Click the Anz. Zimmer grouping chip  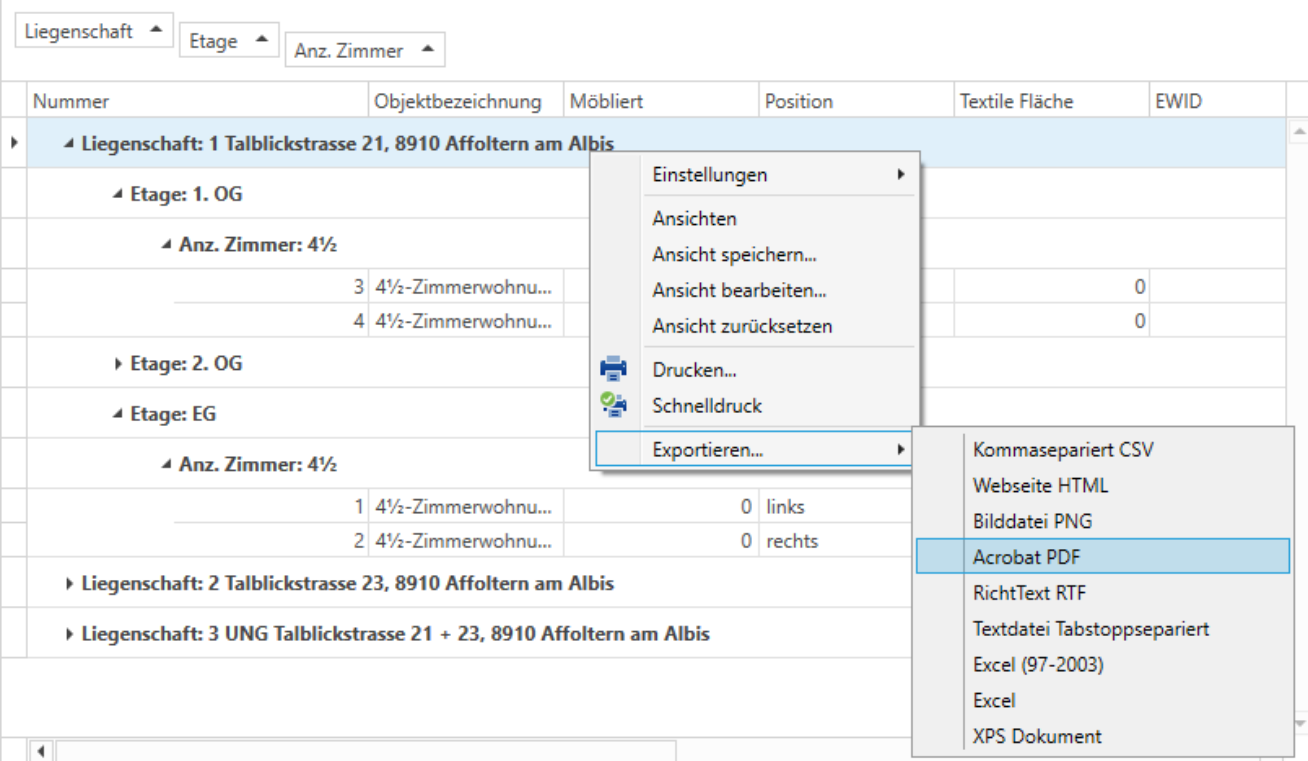click(x=365, y=50)
